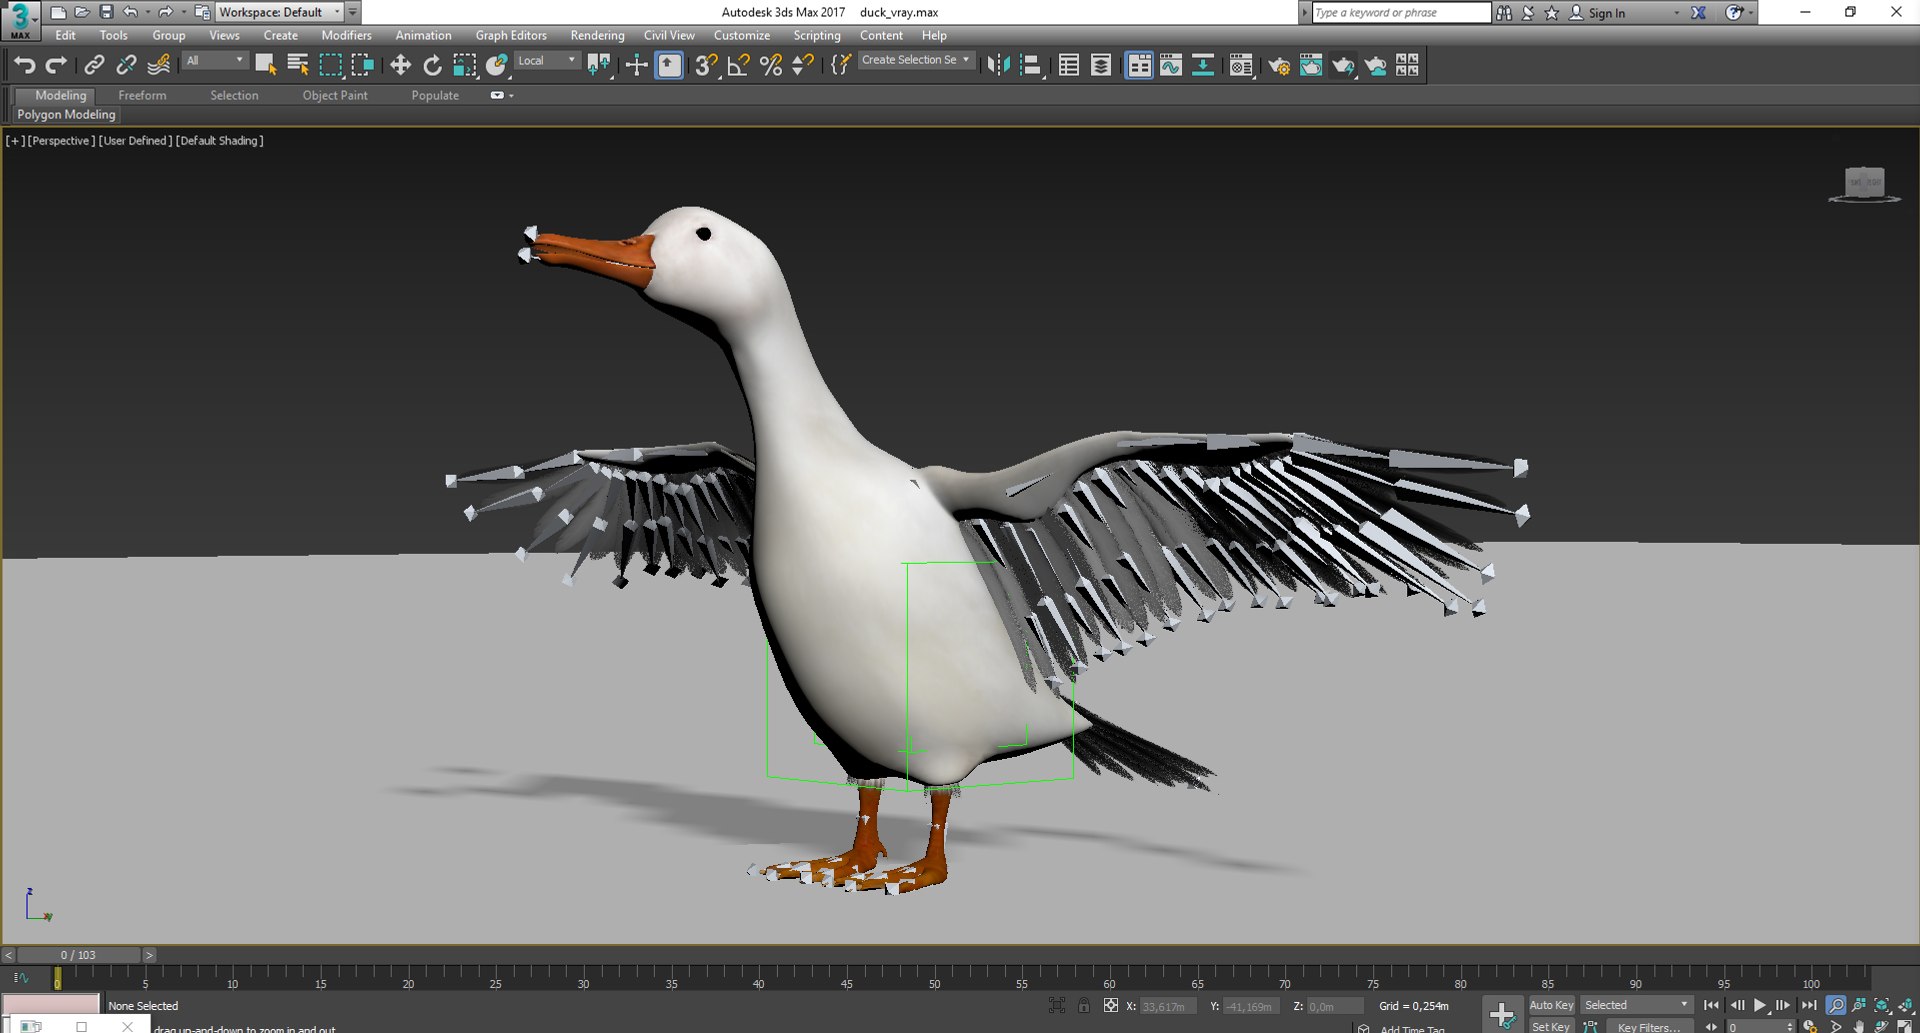
Task: Open the Rendering menu
Action: 597,35
